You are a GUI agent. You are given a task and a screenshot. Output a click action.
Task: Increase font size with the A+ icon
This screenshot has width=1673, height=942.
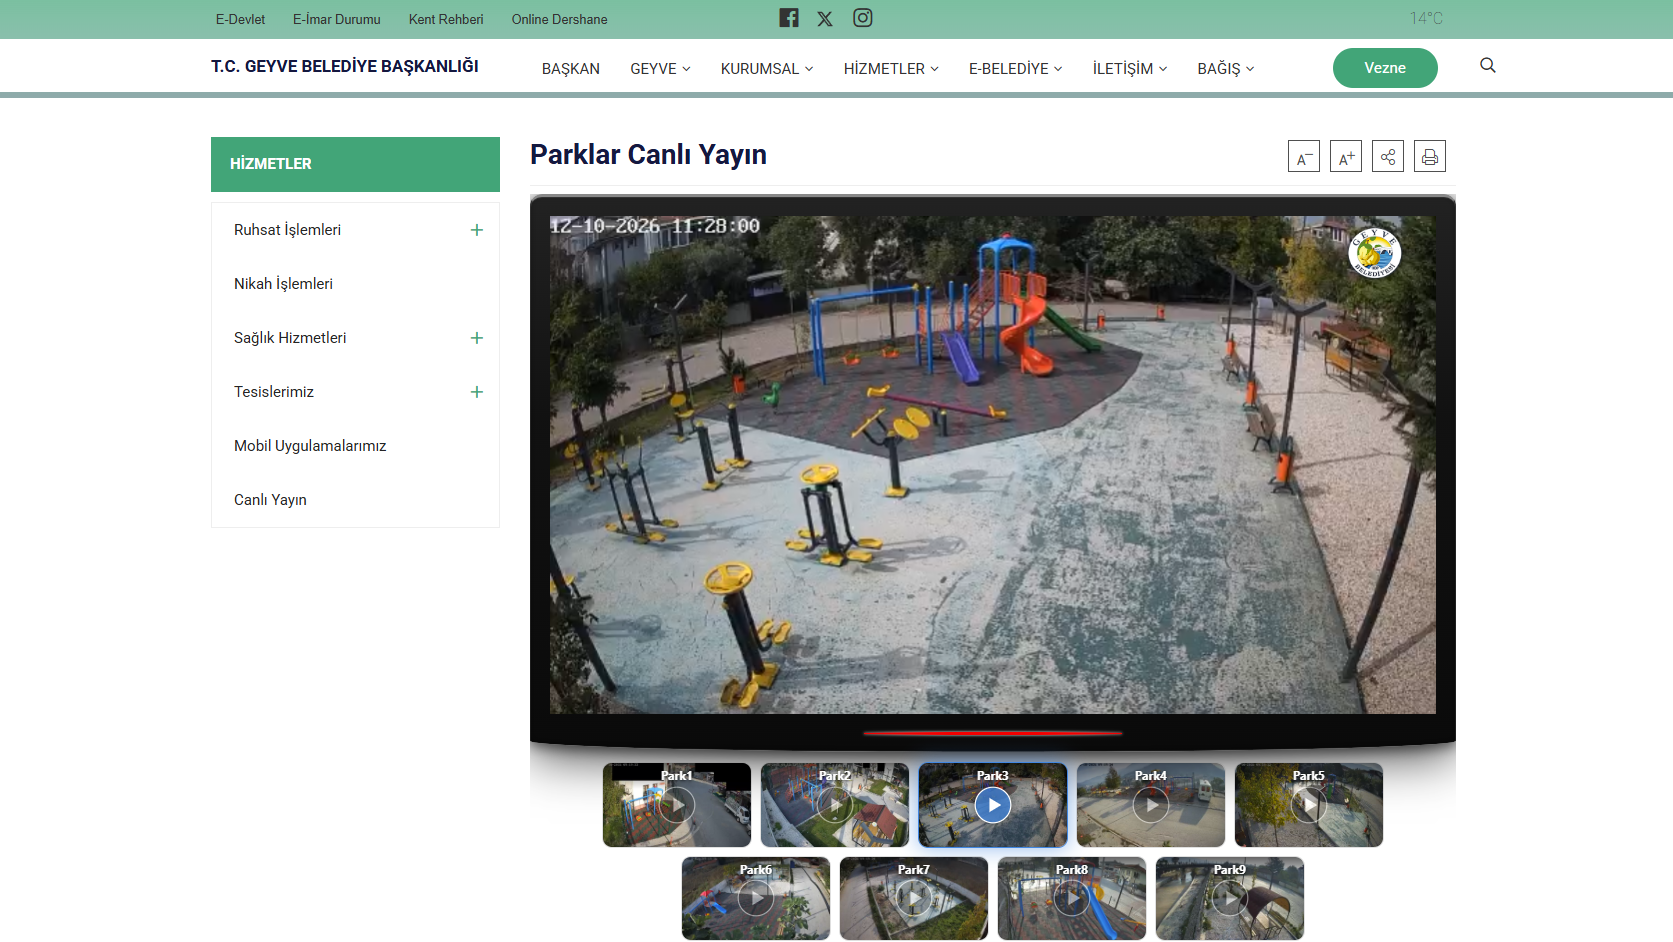(x=1346, y=156)
